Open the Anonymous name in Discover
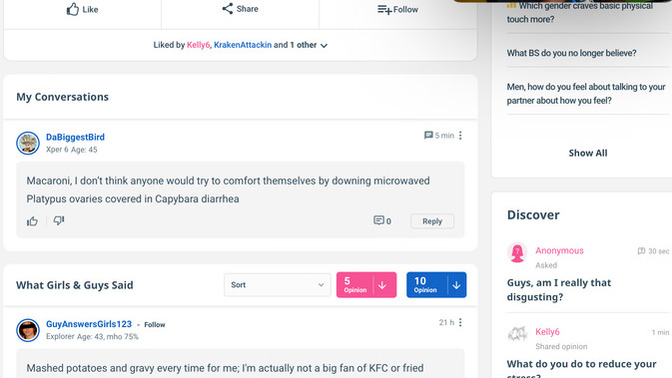672x378 pixels. (x=559, y=251)
